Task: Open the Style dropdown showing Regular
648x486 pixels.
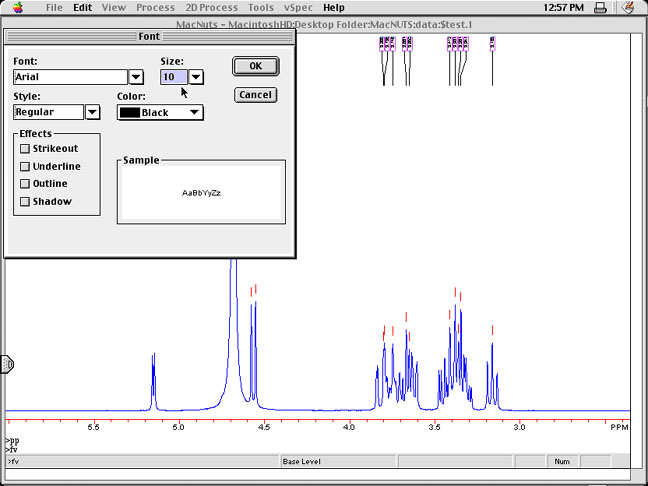Action: click(92, 113)
